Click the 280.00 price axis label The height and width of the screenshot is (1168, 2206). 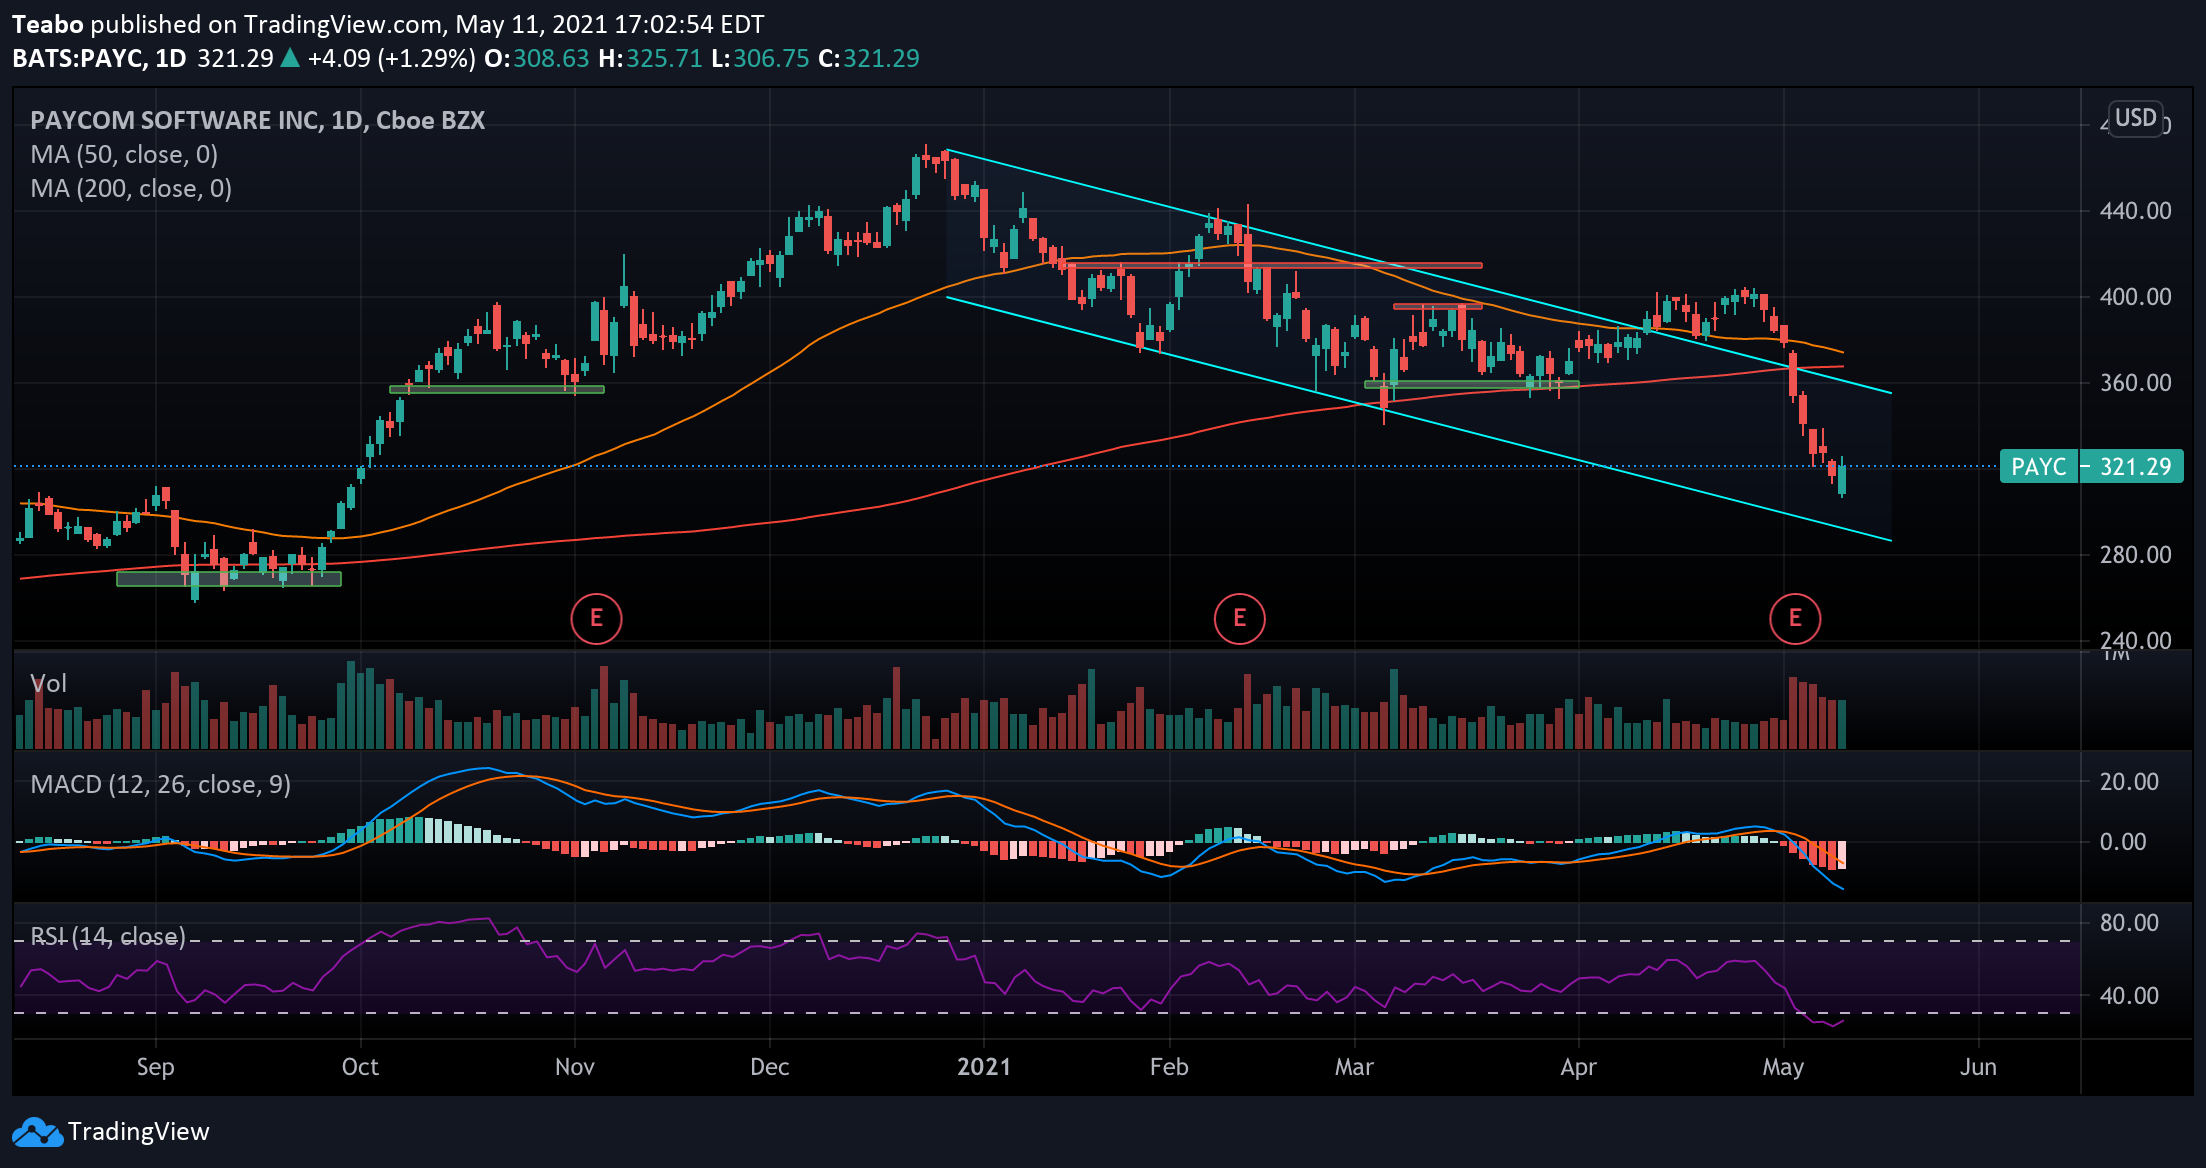2135,555
